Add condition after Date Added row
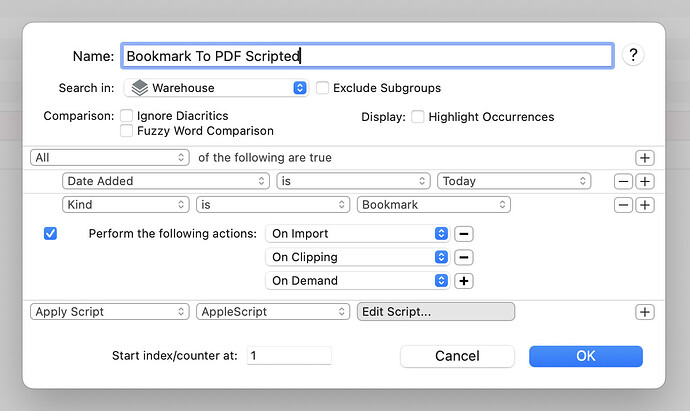Image resolution: width=690 pixels, height=411 pixels. 645,181
